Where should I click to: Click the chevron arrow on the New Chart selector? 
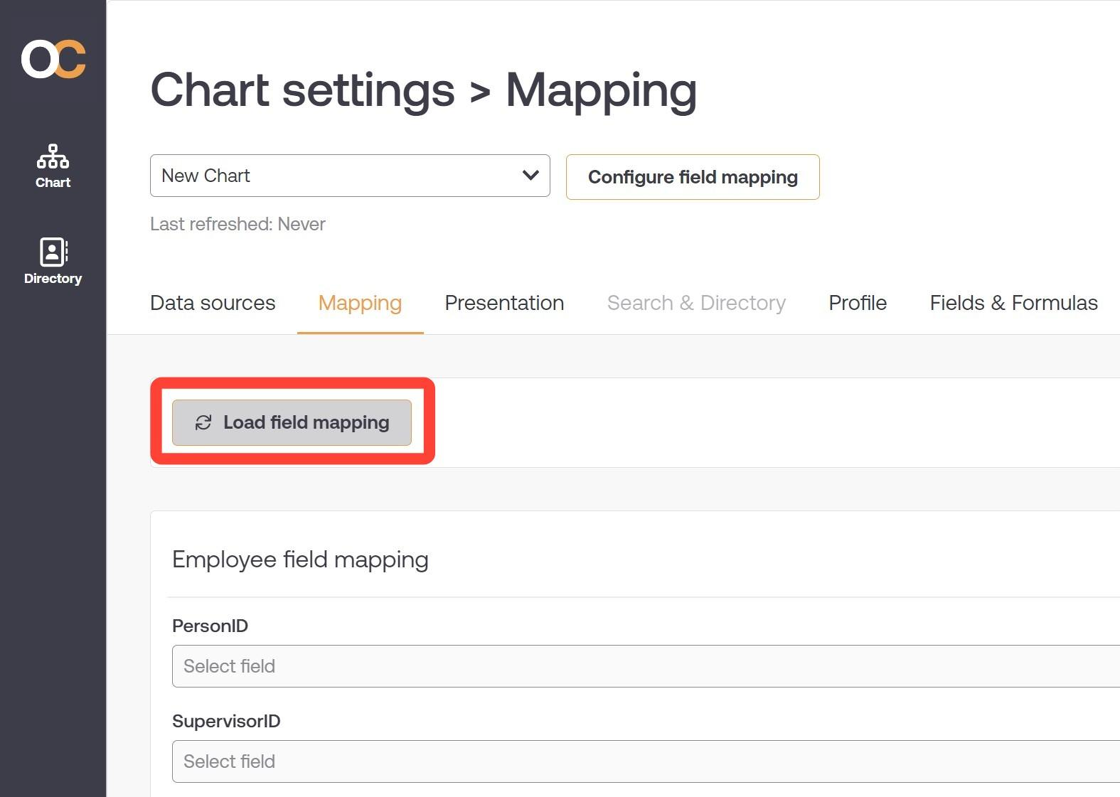530,176
